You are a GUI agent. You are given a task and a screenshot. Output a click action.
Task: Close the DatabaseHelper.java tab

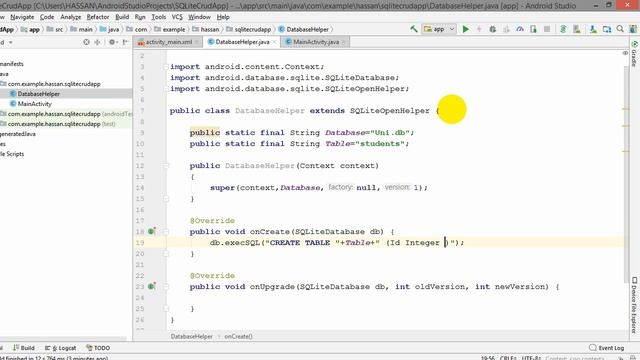pos(274,42)
